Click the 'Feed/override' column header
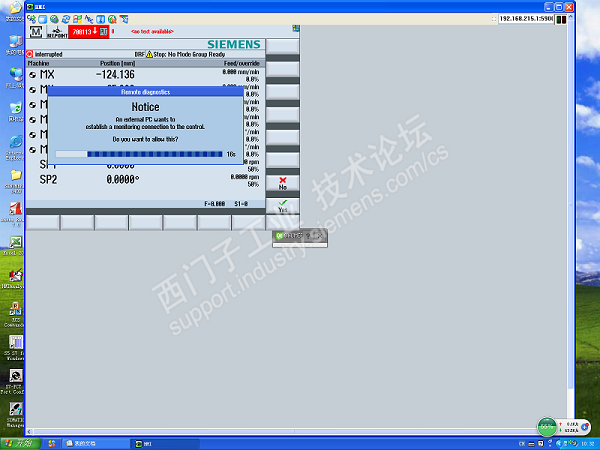Image resolution: width=600 pixels, height=450 pixels. [x=242, y=63]
